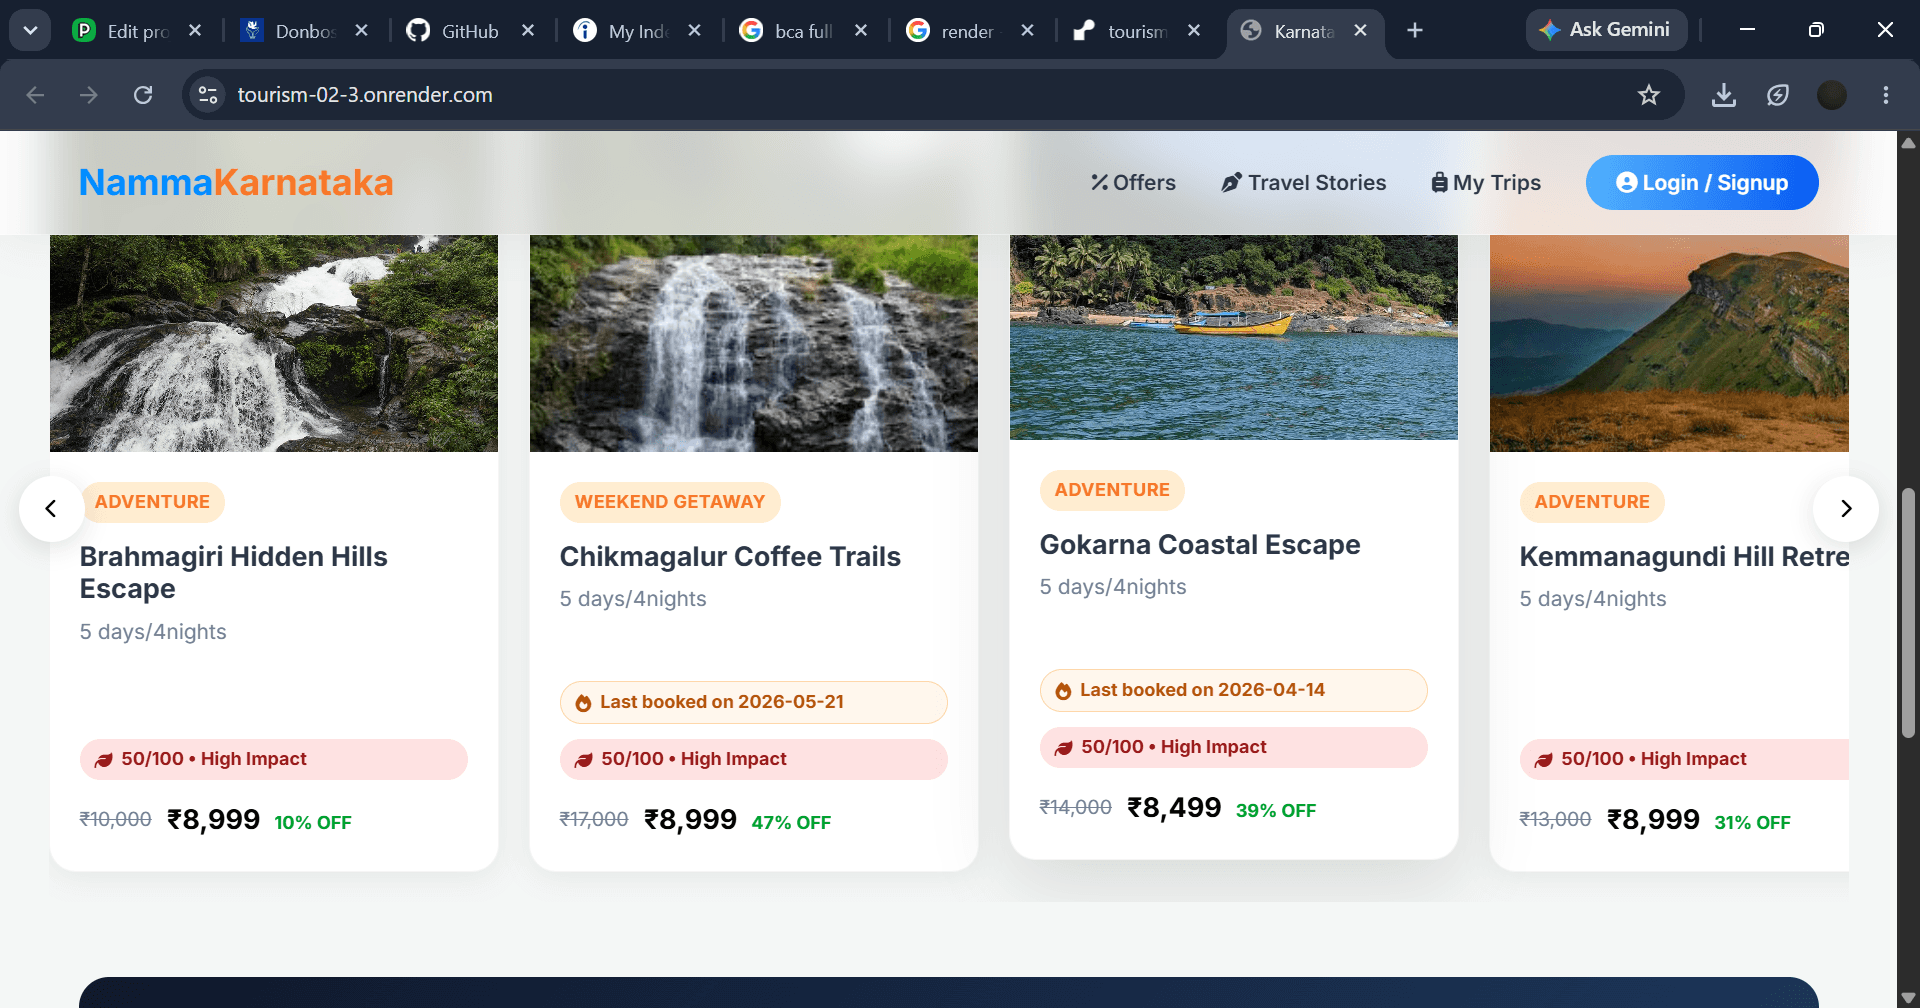The height and width of the screenshot is (1008, 1920).
Task: Close the GitHub tab
Action: [x=528, y=31]
